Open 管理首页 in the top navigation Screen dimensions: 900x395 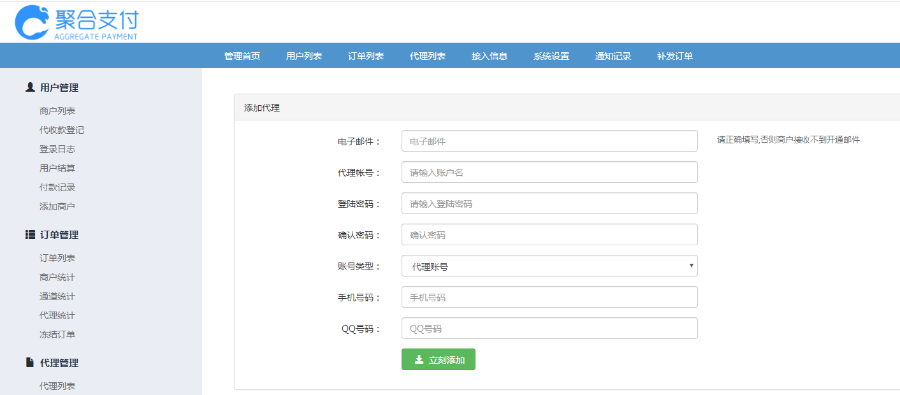[x=242, y=56]
